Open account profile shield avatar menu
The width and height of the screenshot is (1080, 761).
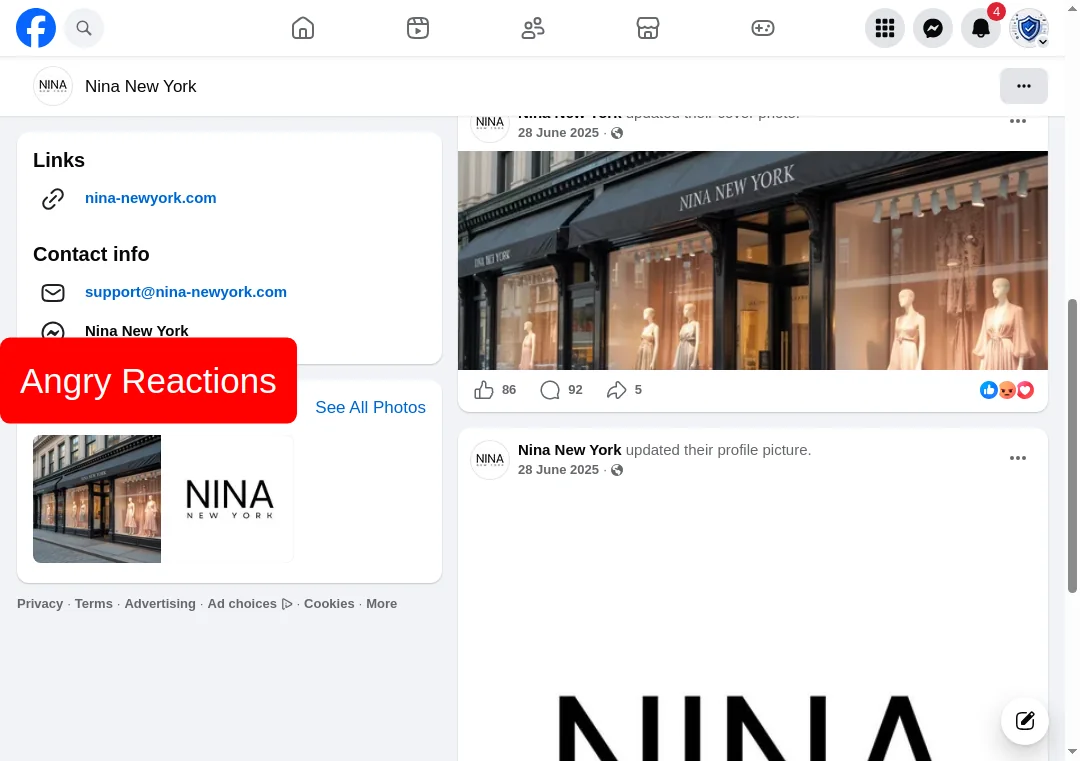[1029, 28]
